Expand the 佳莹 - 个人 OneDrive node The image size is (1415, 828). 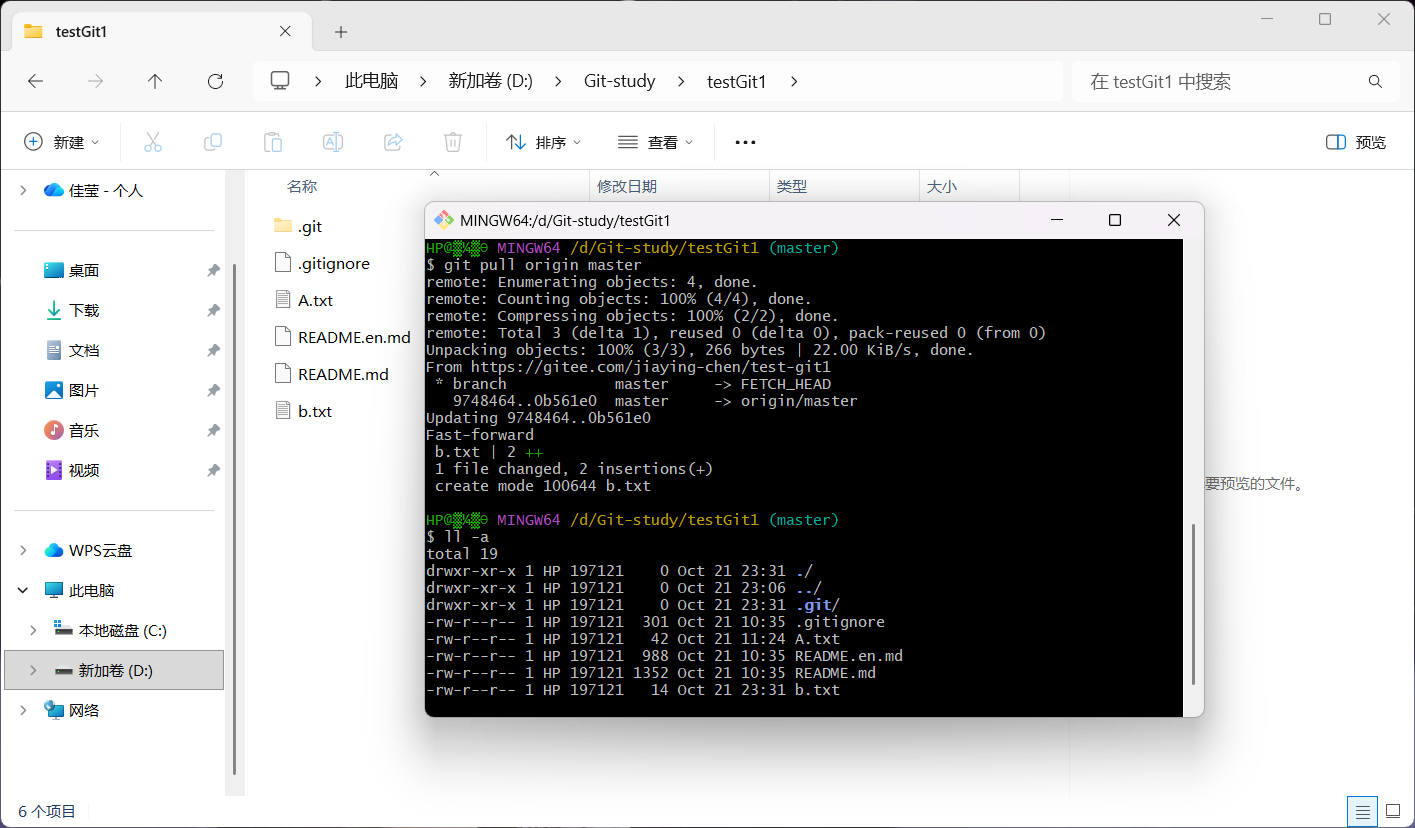[x=23, y=190]
